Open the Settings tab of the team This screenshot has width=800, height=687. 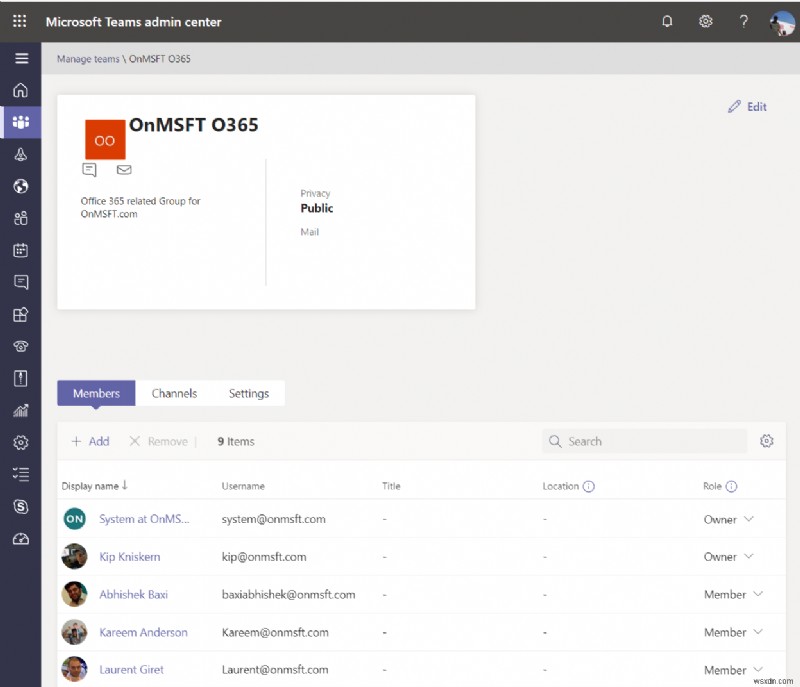249,393
